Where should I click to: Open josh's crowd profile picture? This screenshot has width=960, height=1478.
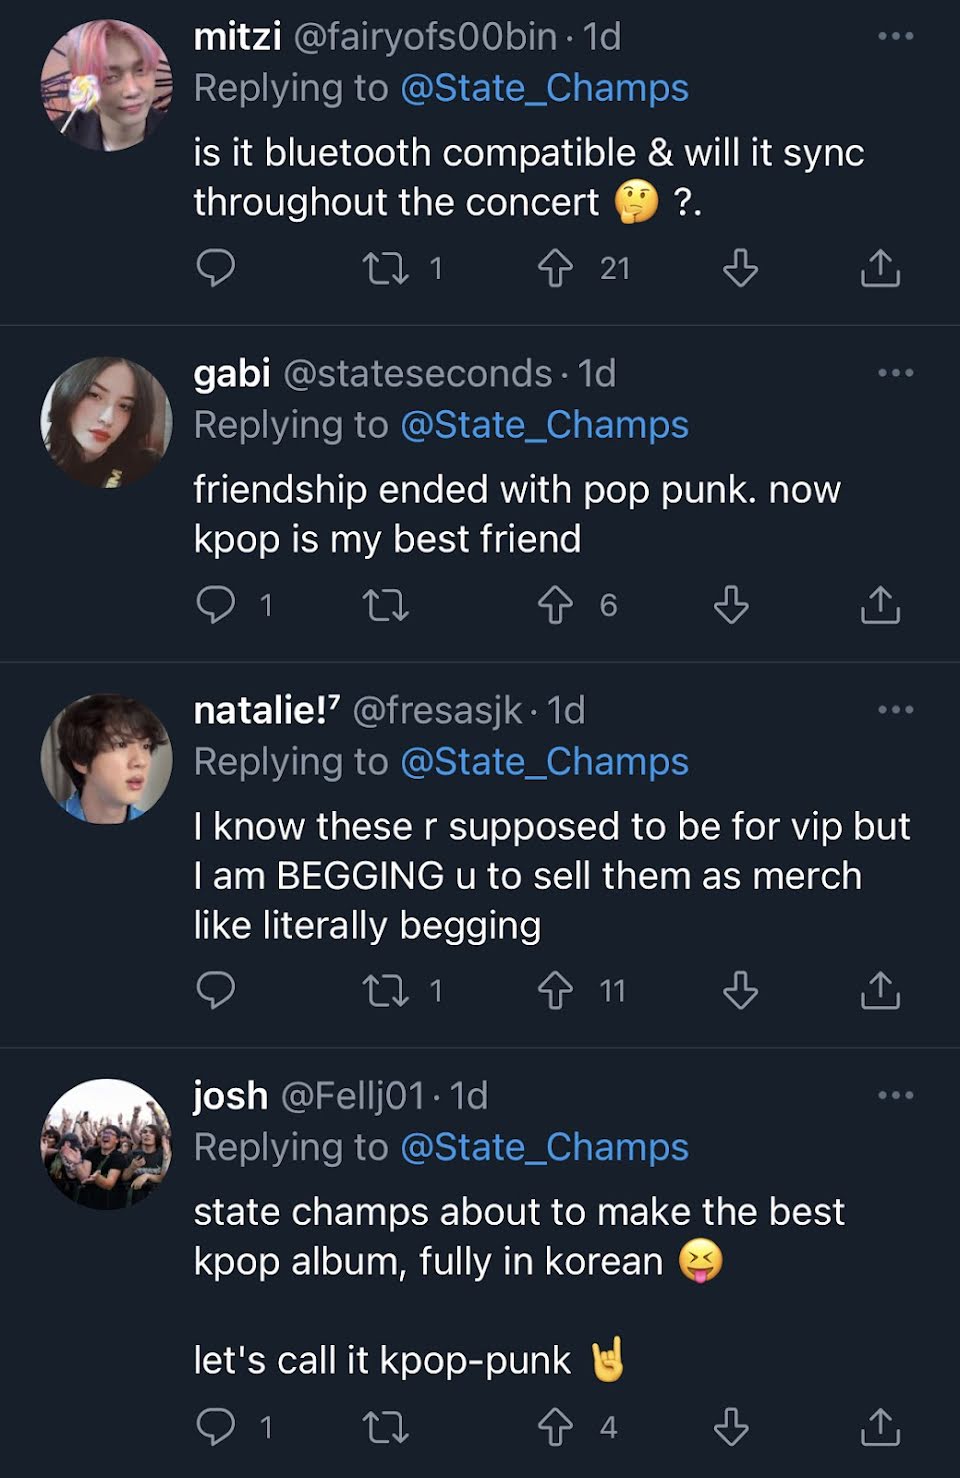(106, 1144)
